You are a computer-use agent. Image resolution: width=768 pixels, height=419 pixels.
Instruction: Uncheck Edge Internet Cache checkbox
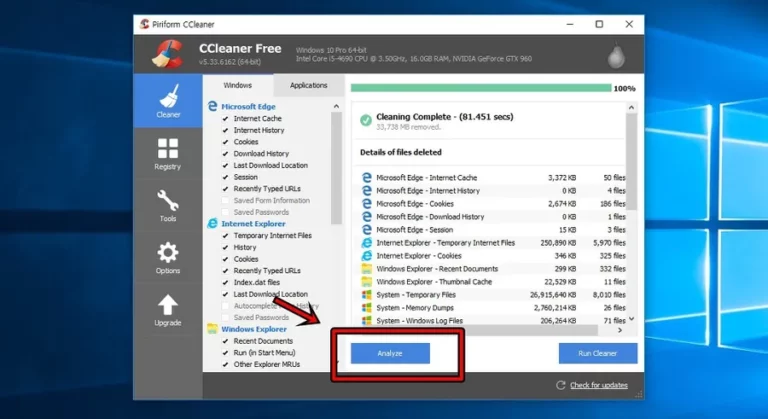coord(225,119)
